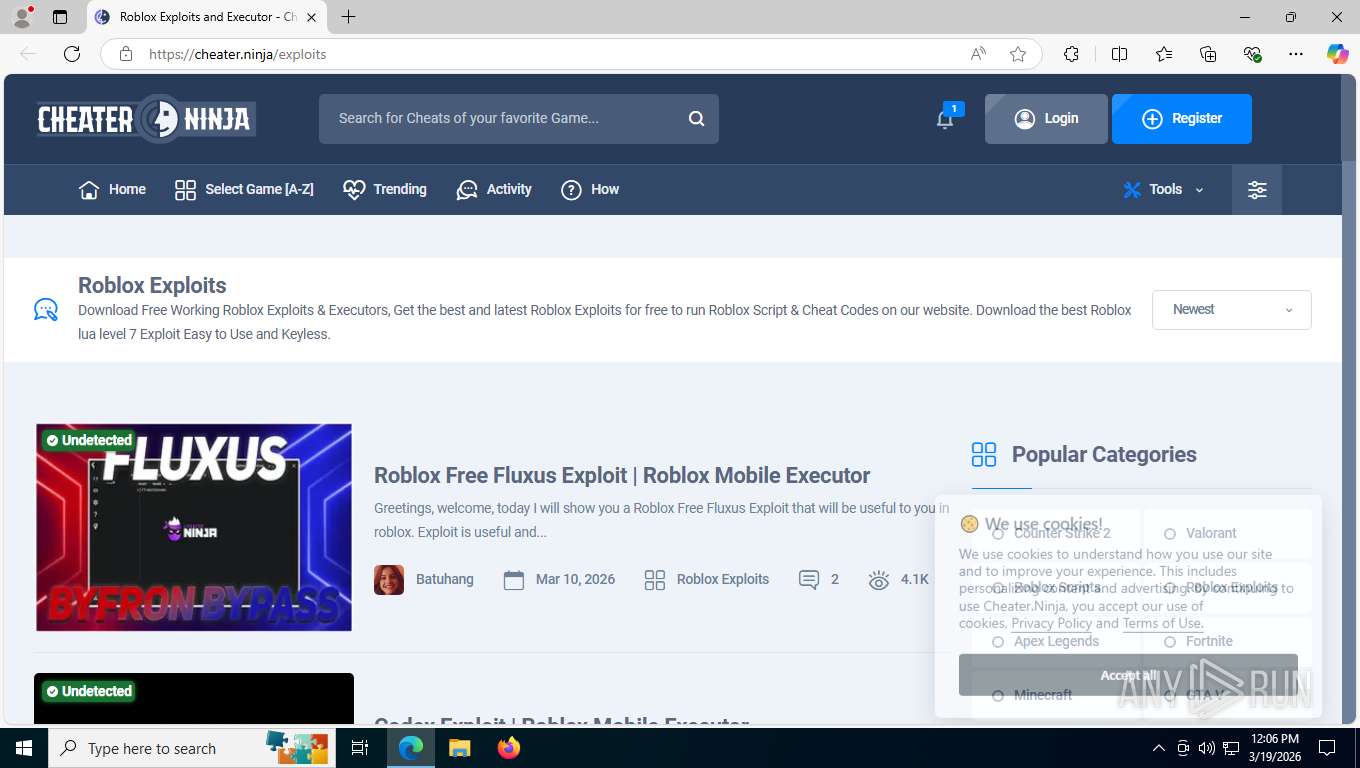
Task: Open Roblox Free Fluxus Exploit article title
Action: pyautogui.click(x=622, y=475)
